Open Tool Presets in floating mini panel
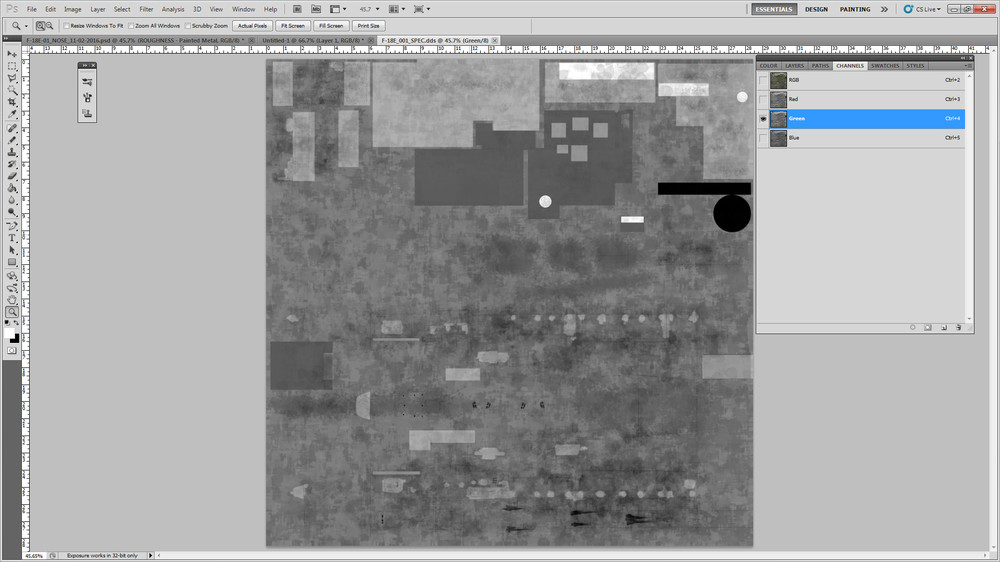The width and height of the screenshot is (1000, 562). point(87,82)
